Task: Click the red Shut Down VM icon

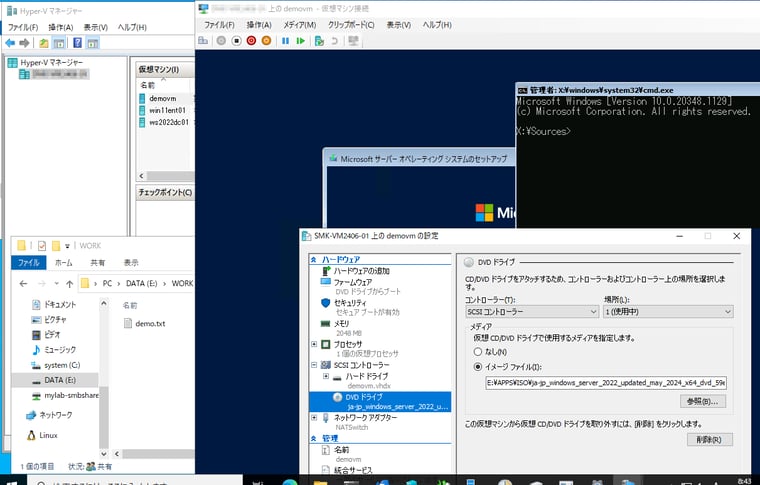Action: [251, 41]
